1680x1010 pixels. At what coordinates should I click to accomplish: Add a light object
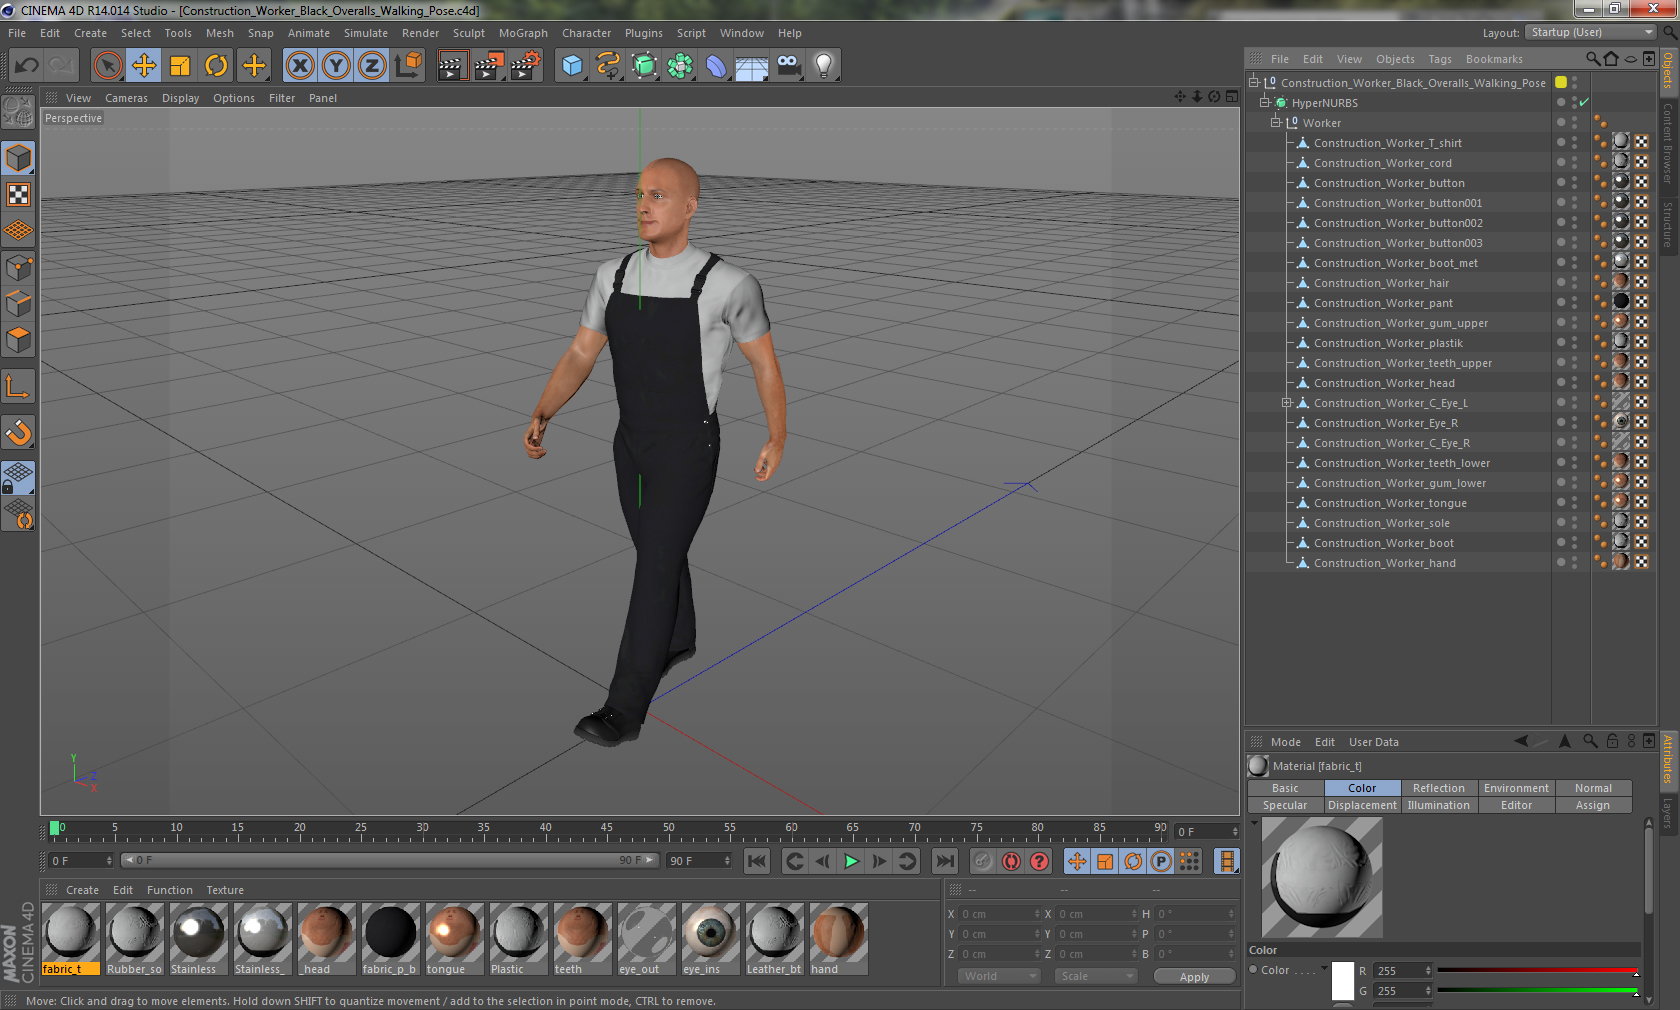(824, 66)
